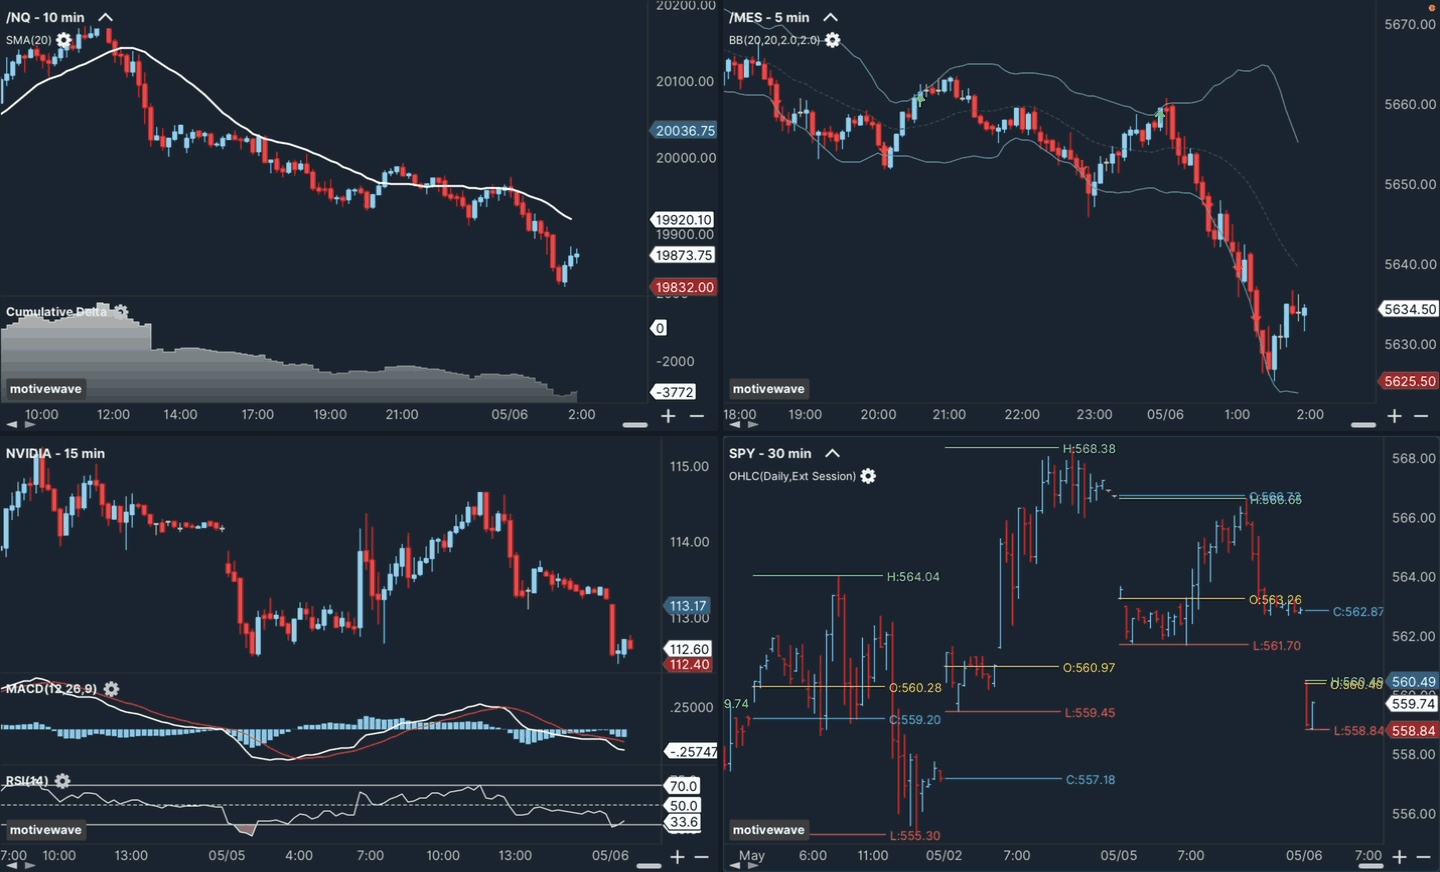1440x872 pixels.
Task: Collapse the /MES - 5 min panel chevron
Action: [831, 17]
